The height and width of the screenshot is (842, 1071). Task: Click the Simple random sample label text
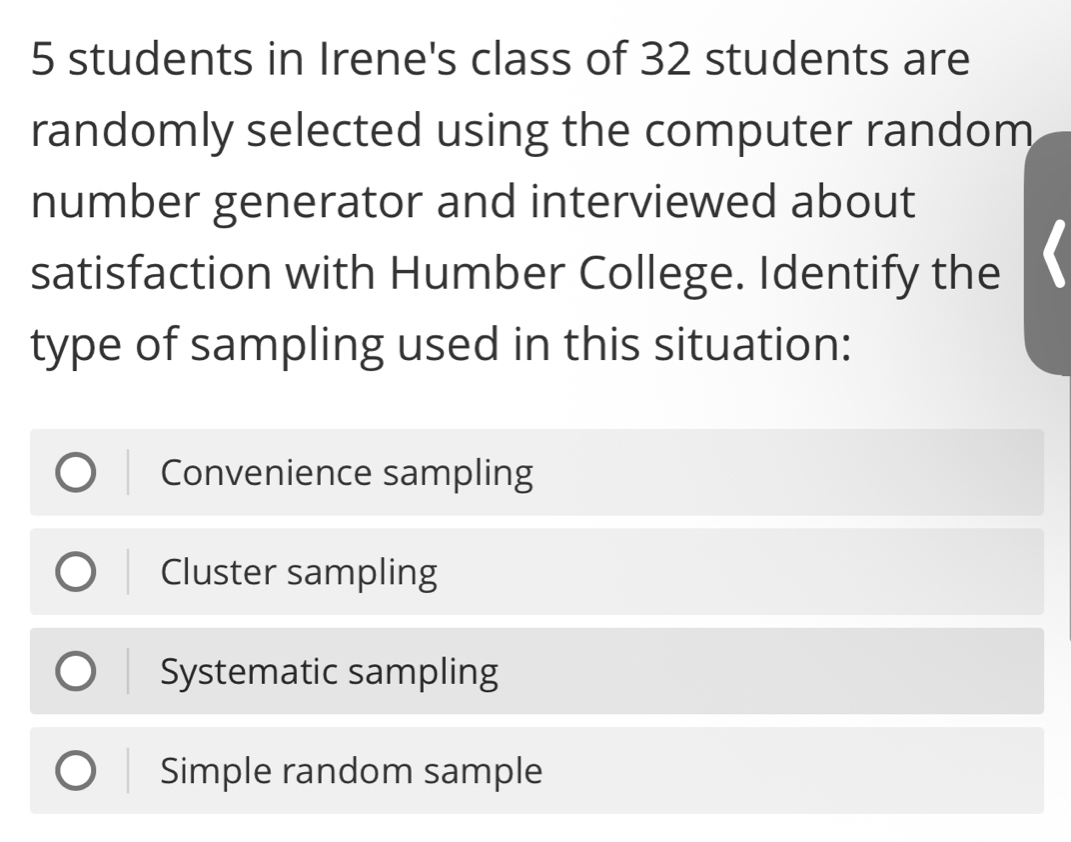tap(348, 771)
